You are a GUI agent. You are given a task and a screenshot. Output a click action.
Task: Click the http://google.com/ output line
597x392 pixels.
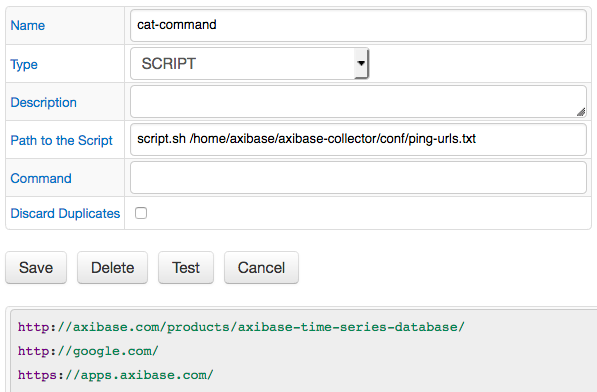[88, 351]
